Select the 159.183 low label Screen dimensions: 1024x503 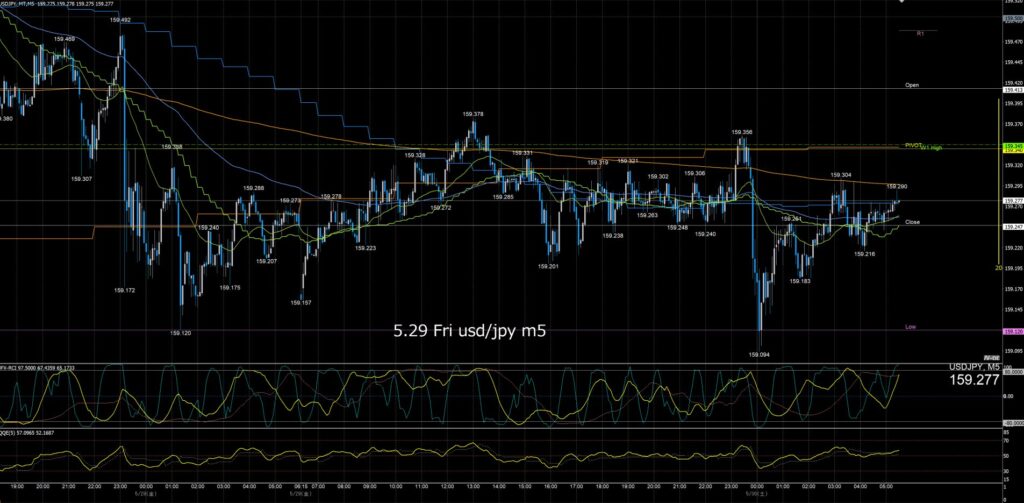tap(800, 281)
